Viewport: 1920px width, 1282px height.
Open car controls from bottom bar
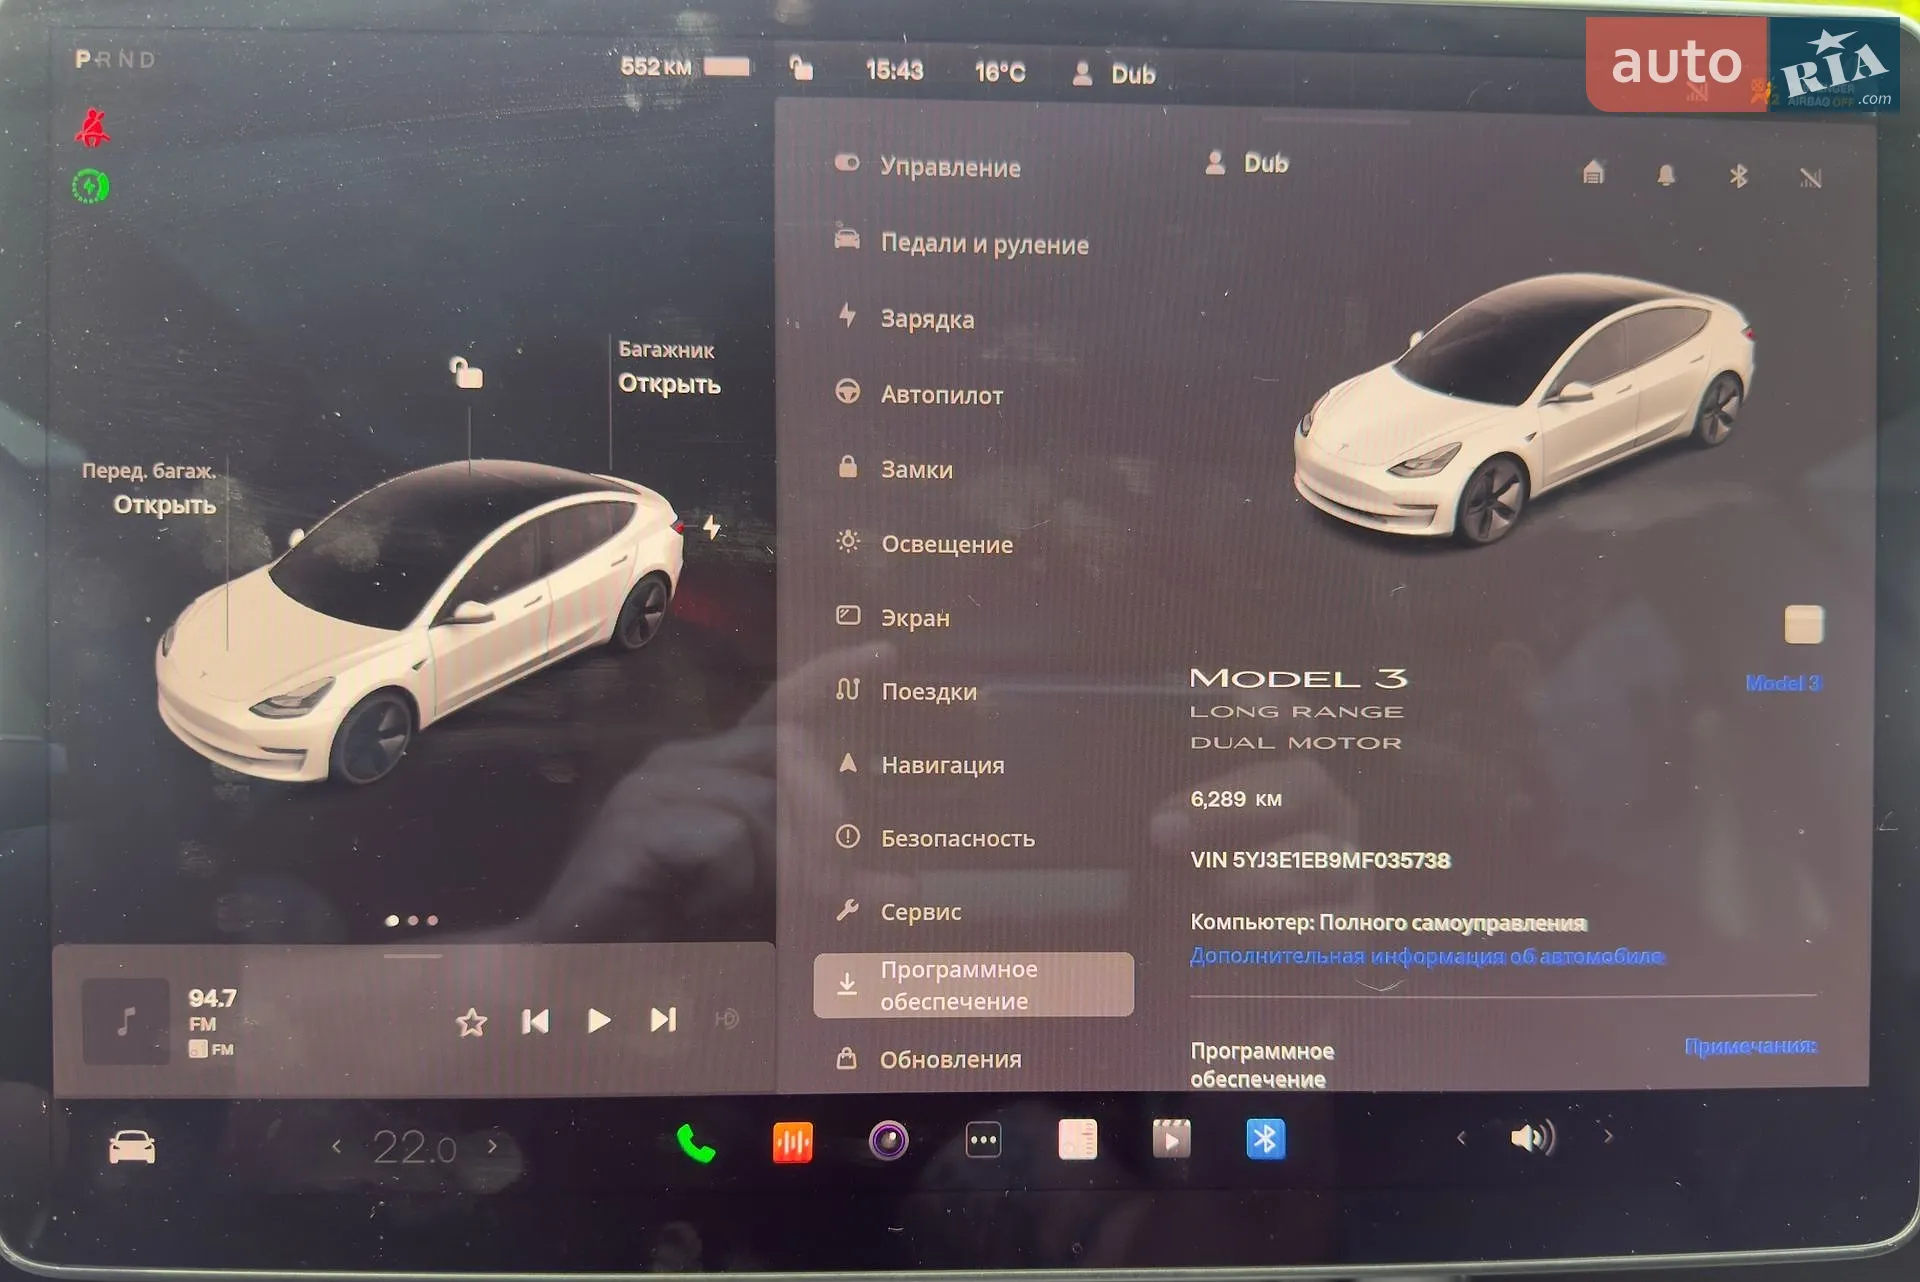(132, 1147)
